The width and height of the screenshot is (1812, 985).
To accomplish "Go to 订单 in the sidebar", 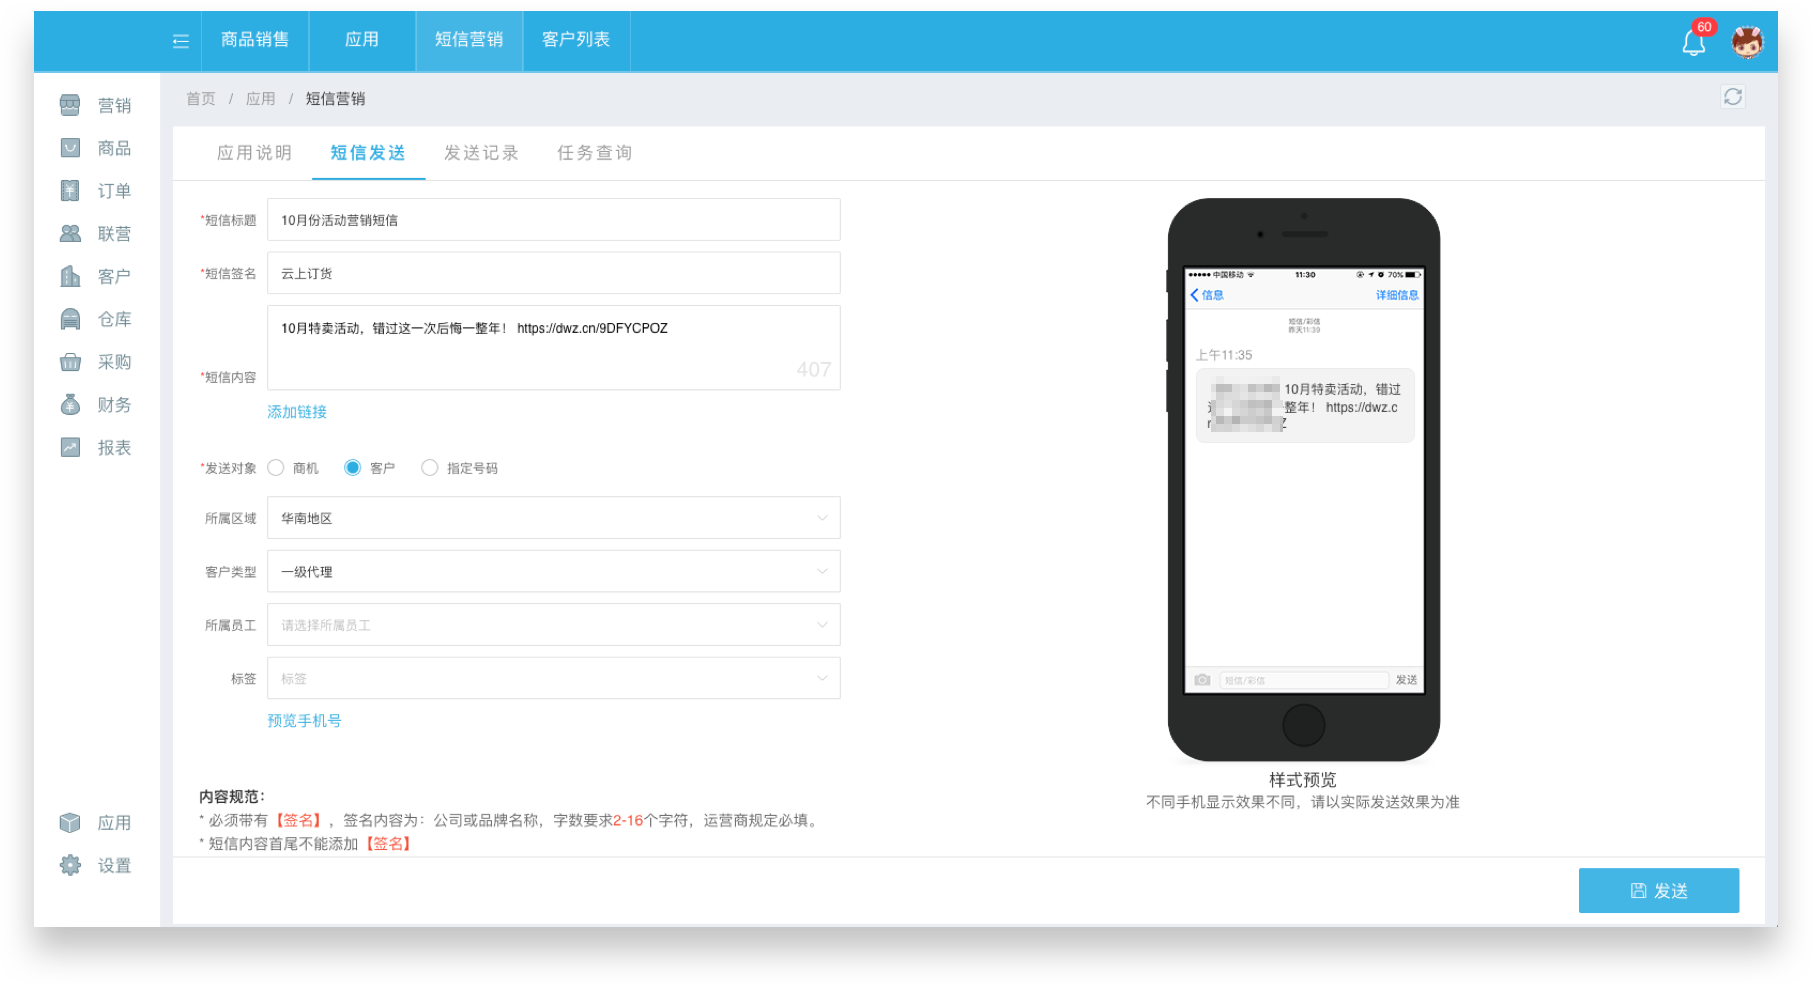I will click(x=96, y=191).
